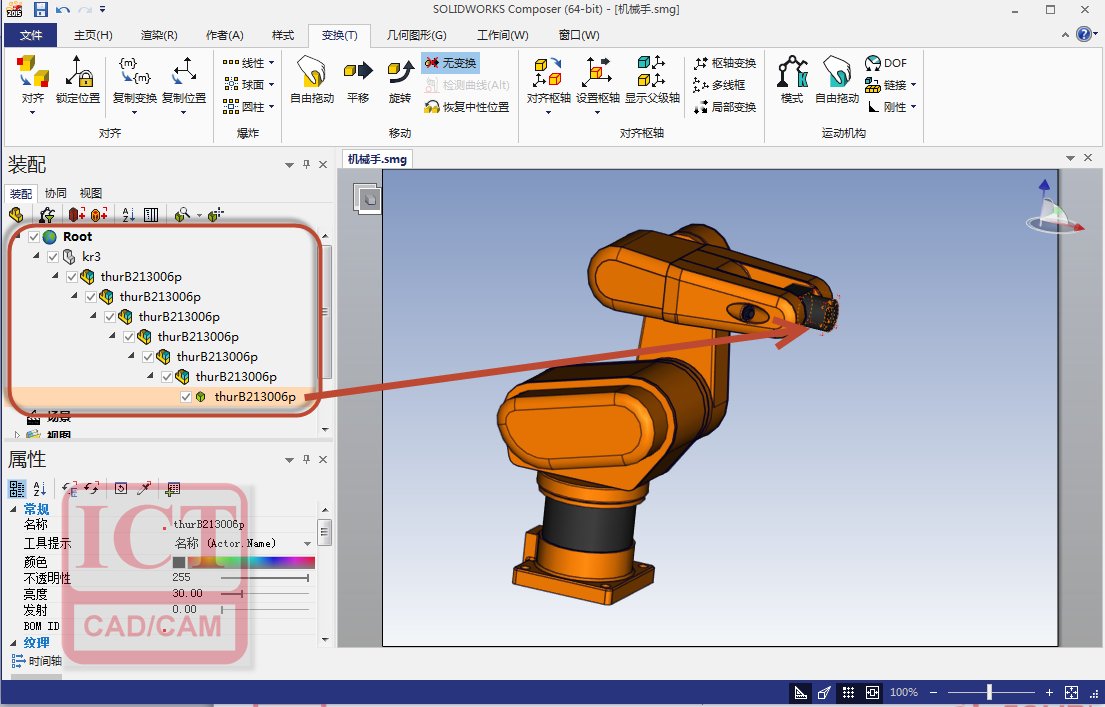Toggle checkbox of highlighted thurB213006p item
Viewport: 1105px width, 707px height.
click(x=186, y=397)
